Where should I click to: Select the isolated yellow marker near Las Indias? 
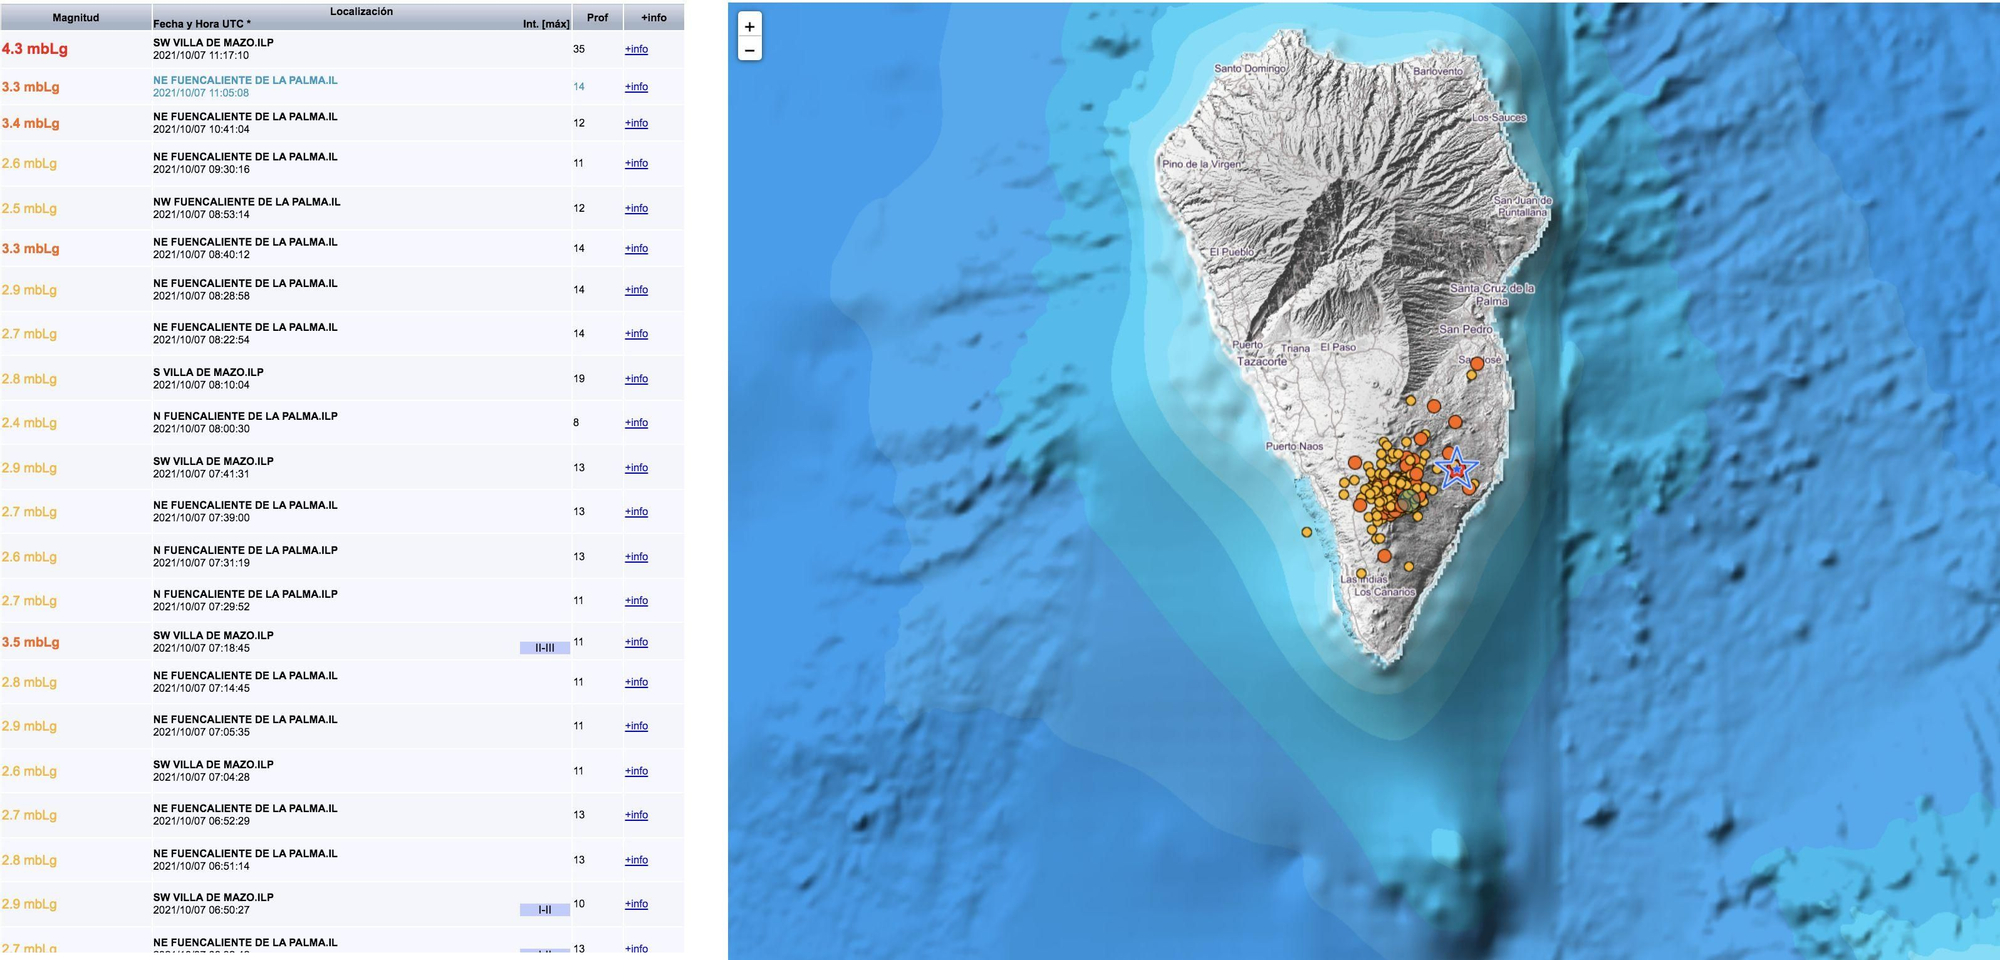[x=1361, y=573]
